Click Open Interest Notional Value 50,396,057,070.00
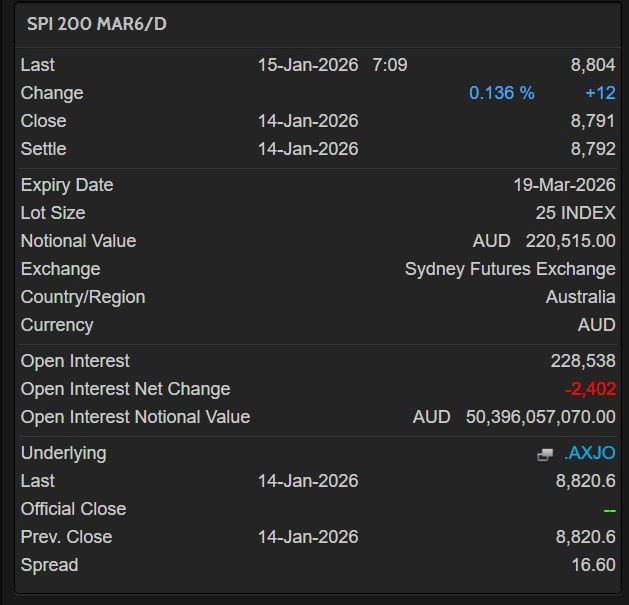 coord(540,417)
